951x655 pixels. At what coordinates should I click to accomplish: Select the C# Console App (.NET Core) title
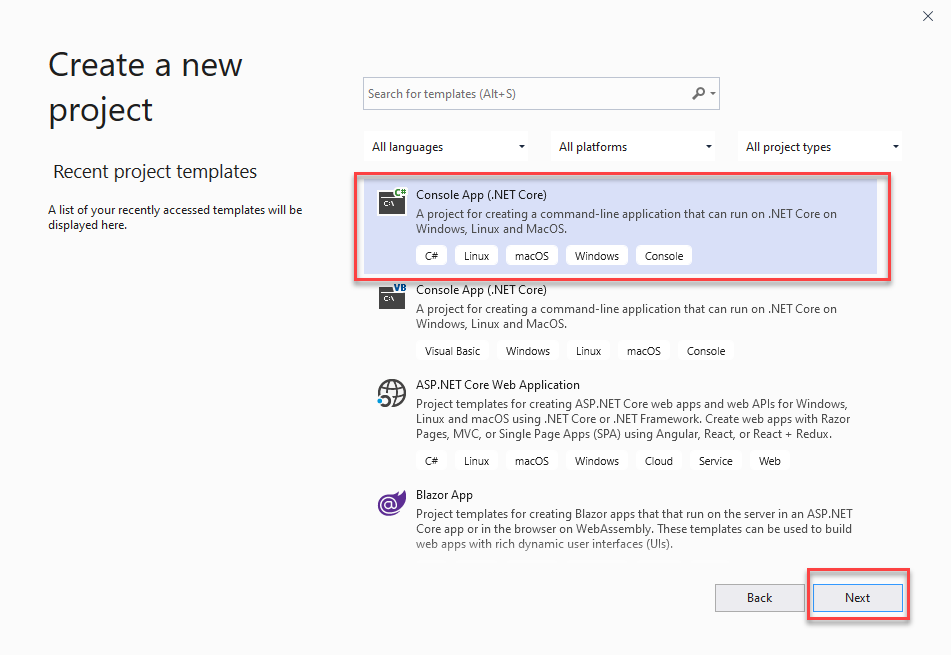(481, 195)
